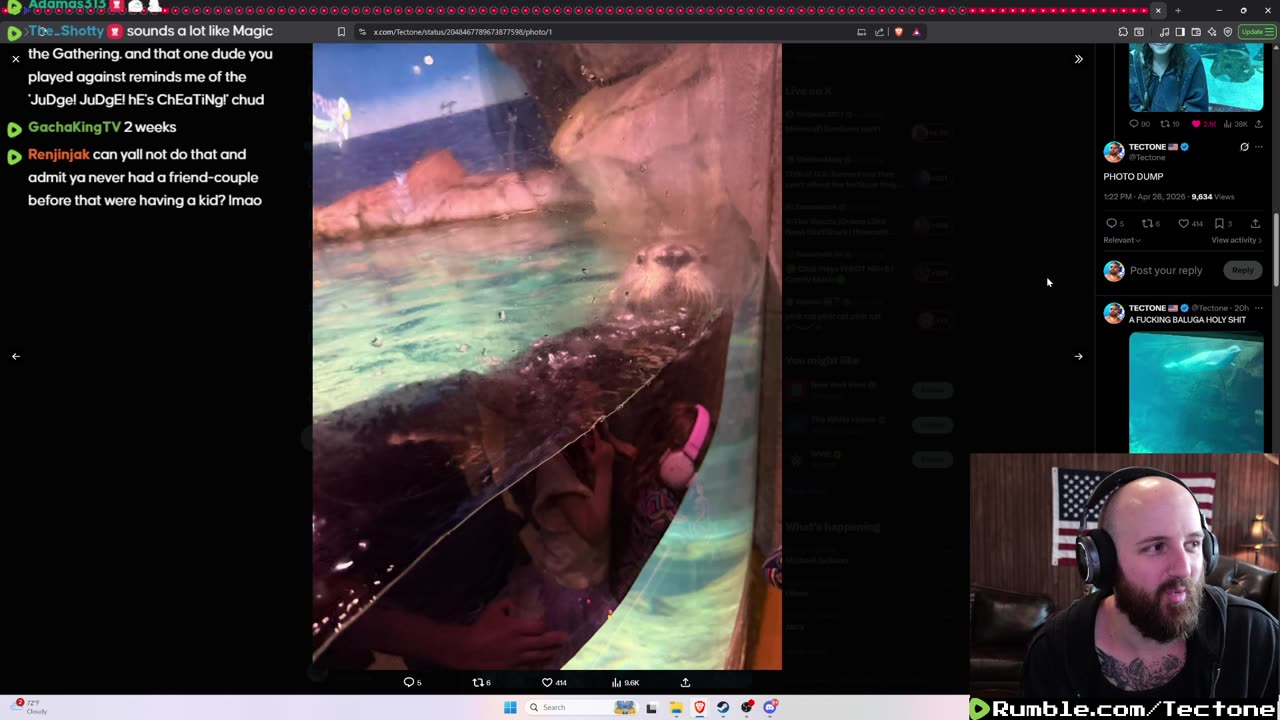Click the repost icon on PHOTO DUMP post
The height and width of the screenshot is (720, 1280).
1147,223
